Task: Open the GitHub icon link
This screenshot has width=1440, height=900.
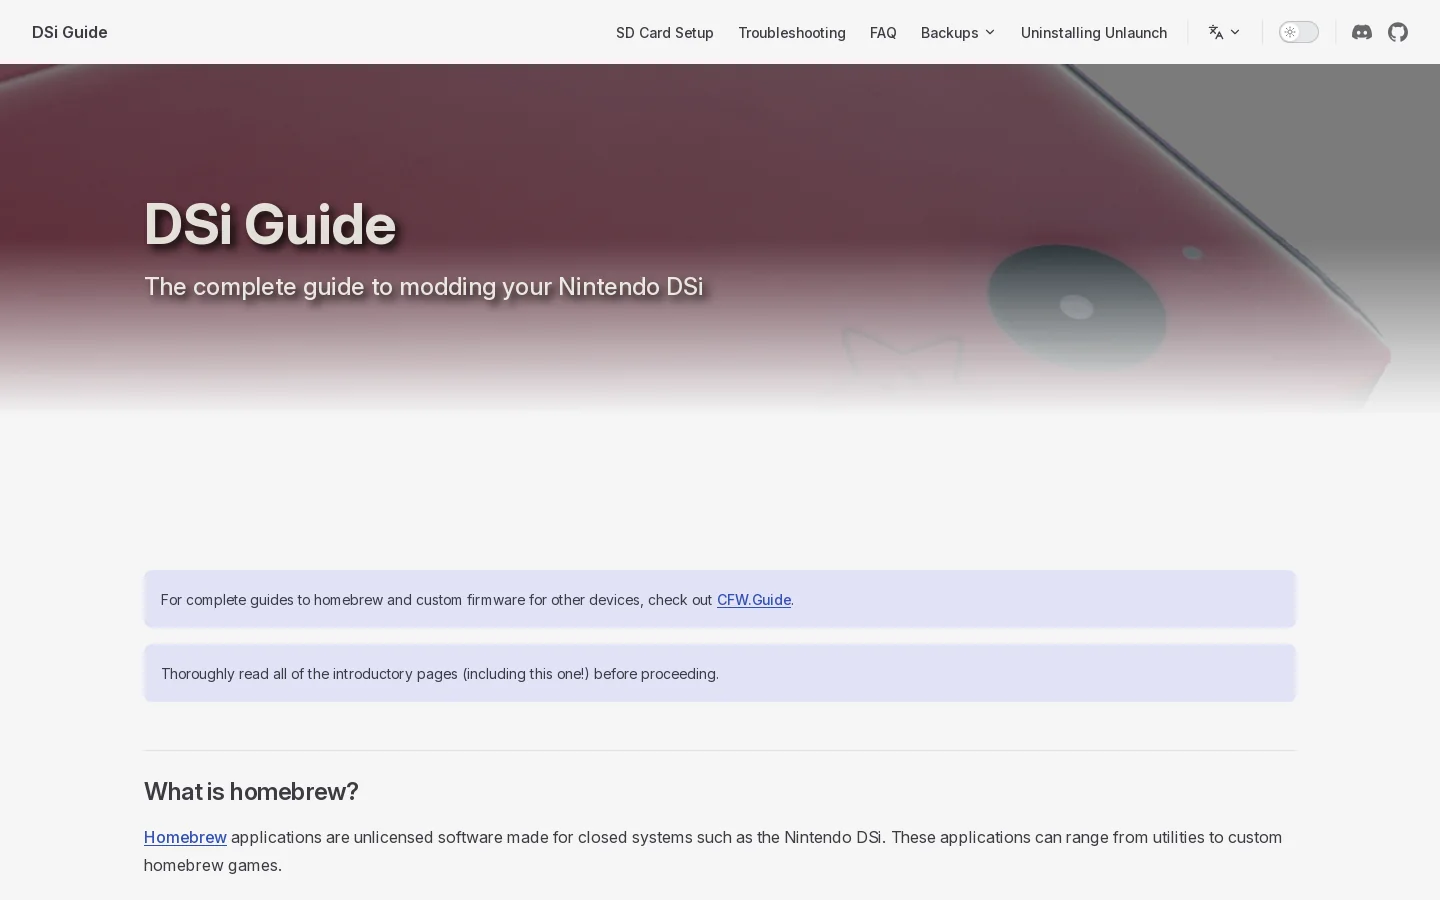Action: coord(1398,32)
